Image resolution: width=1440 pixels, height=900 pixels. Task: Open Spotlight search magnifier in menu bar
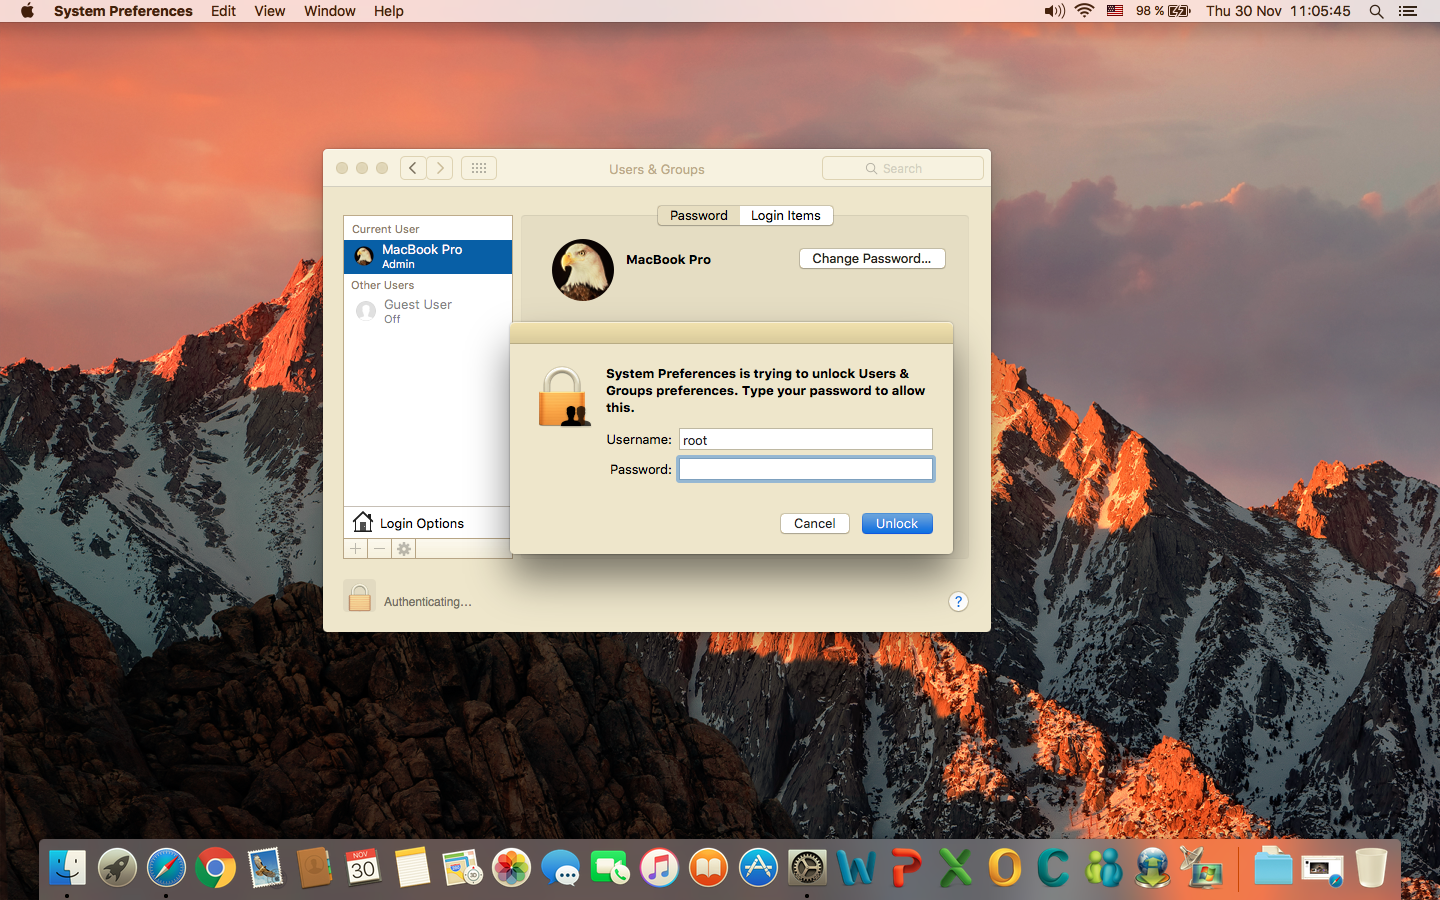click(x=1376, y=11)
